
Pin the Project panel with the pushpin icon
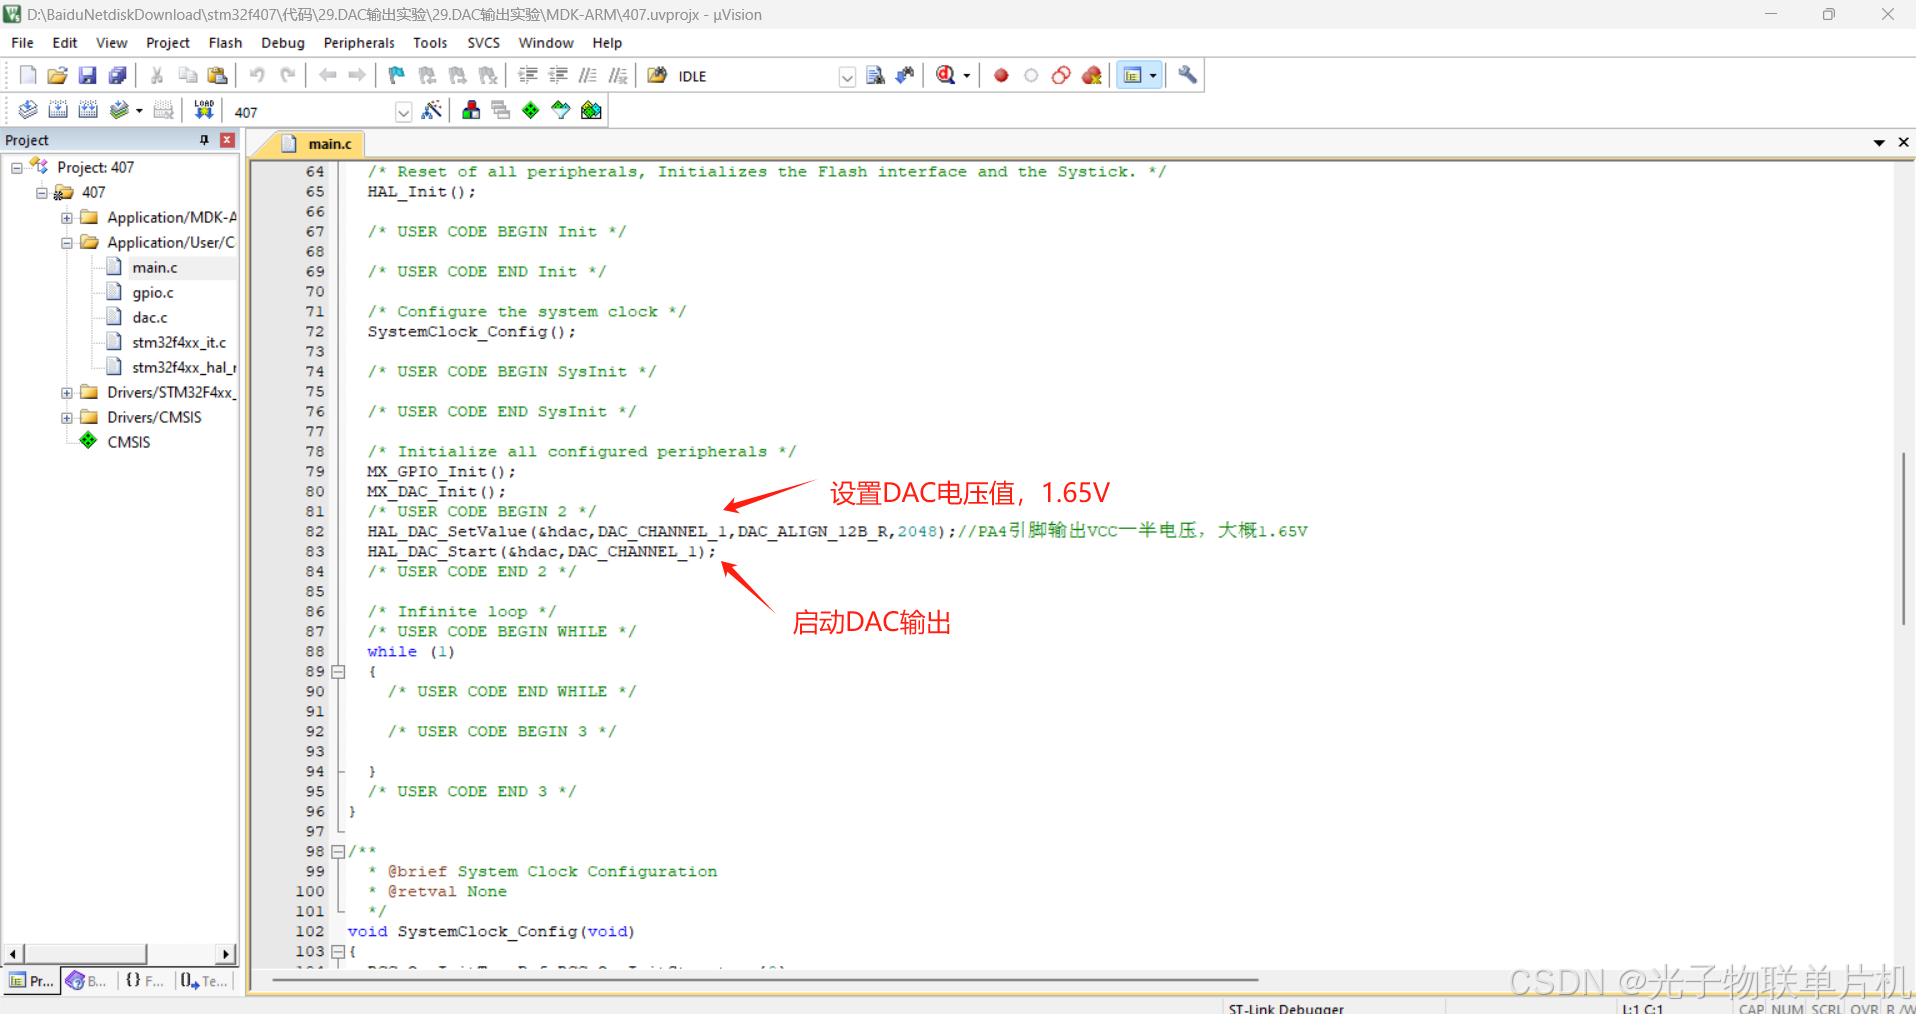[x=204, y=140]
